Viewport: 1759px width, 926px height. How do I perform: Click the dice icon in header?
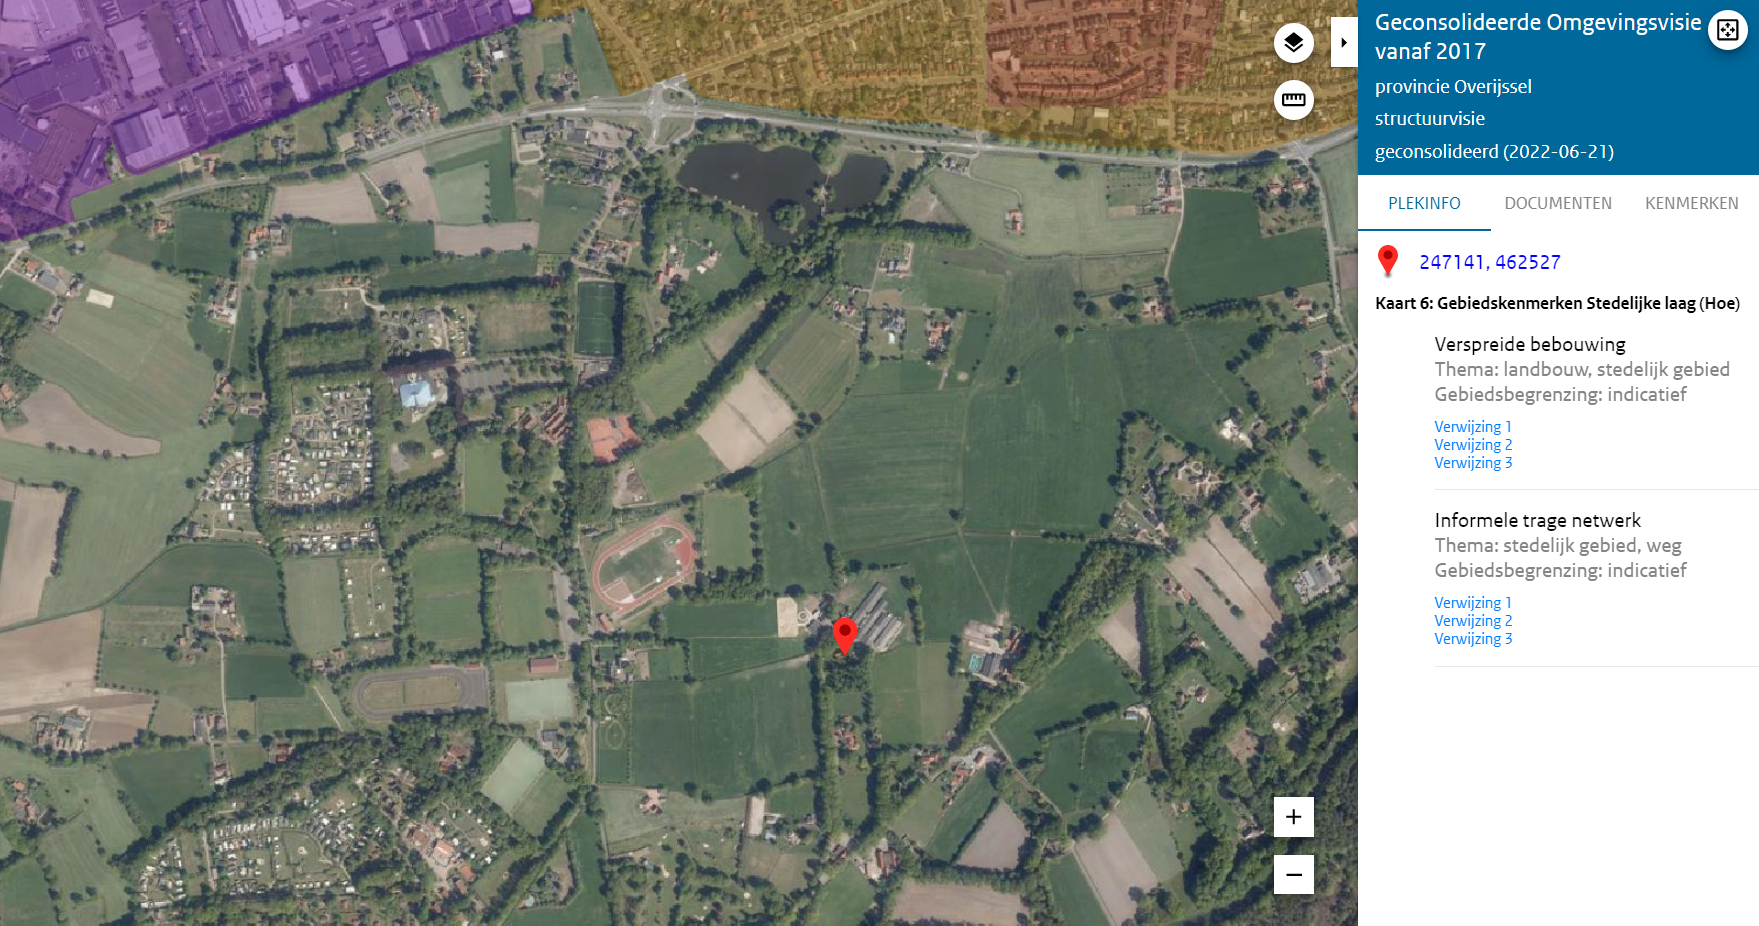pos(1727,30)
